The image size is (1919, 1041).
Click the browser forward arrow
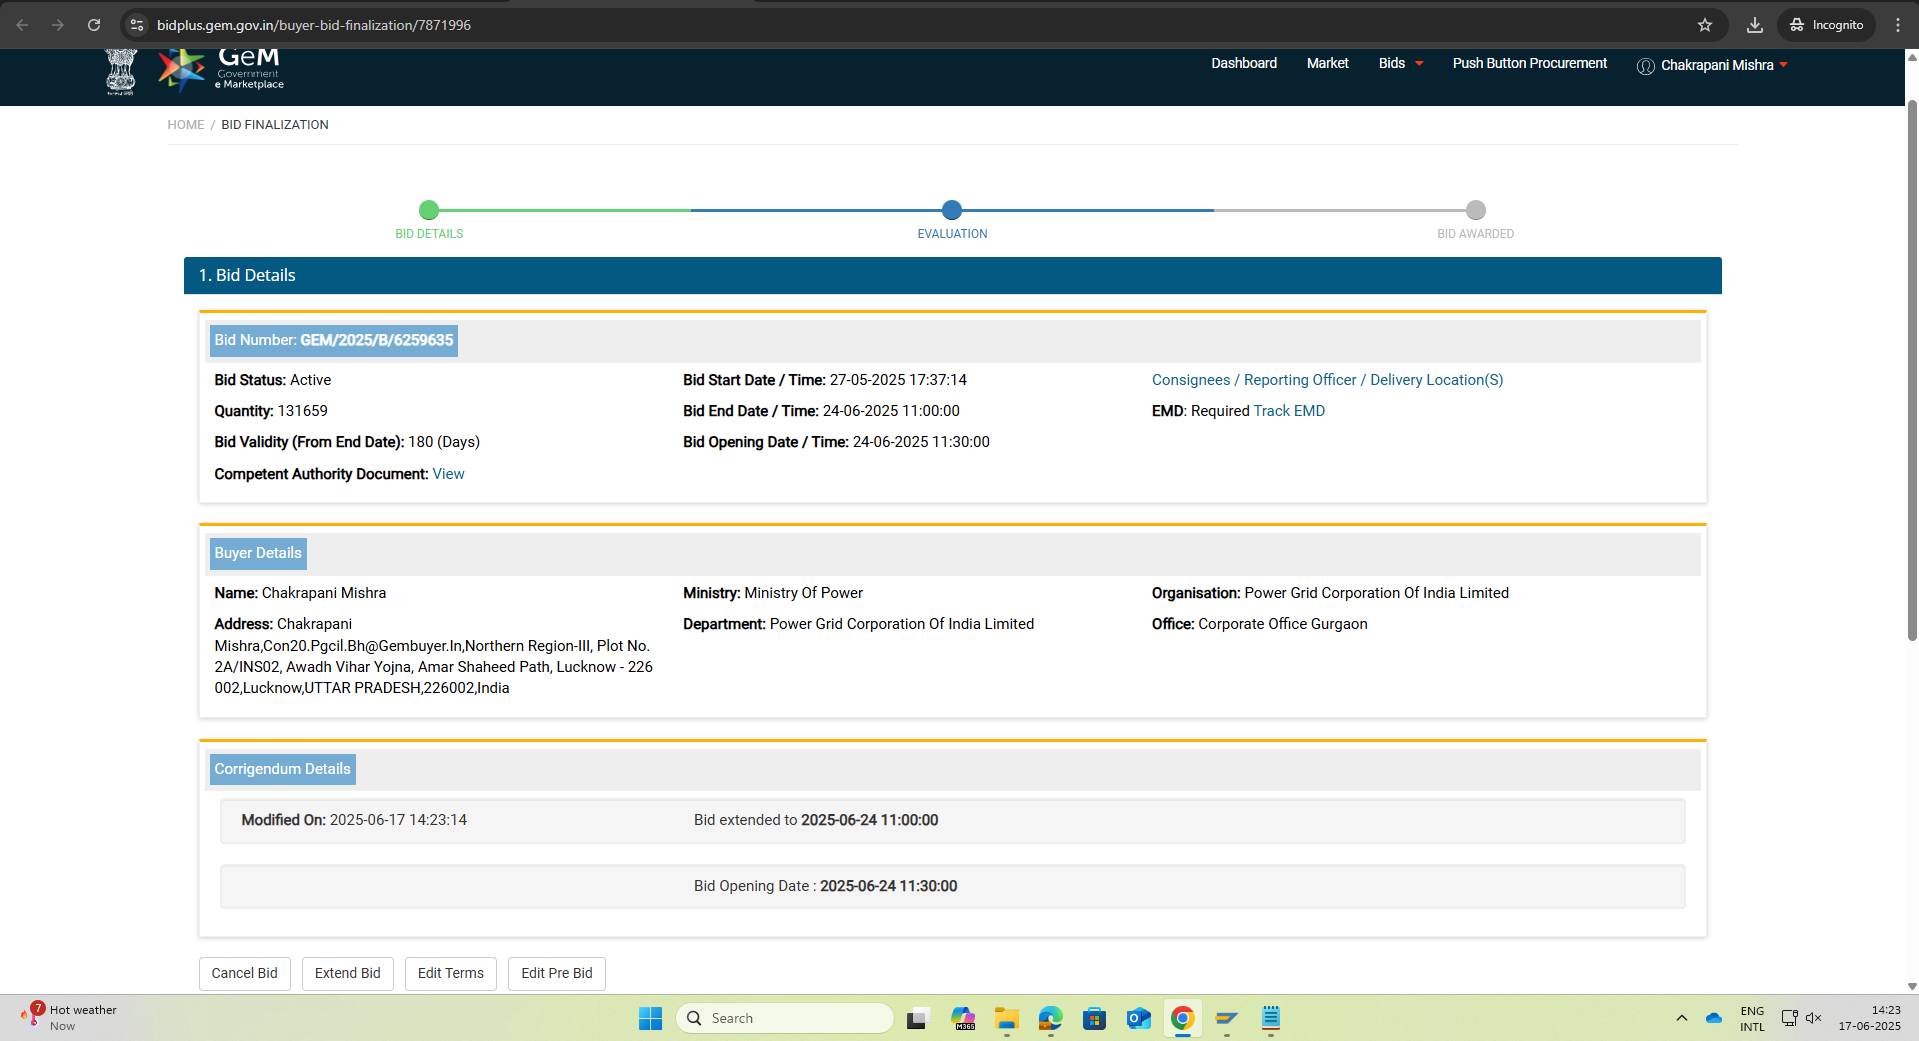coord(58,25)
